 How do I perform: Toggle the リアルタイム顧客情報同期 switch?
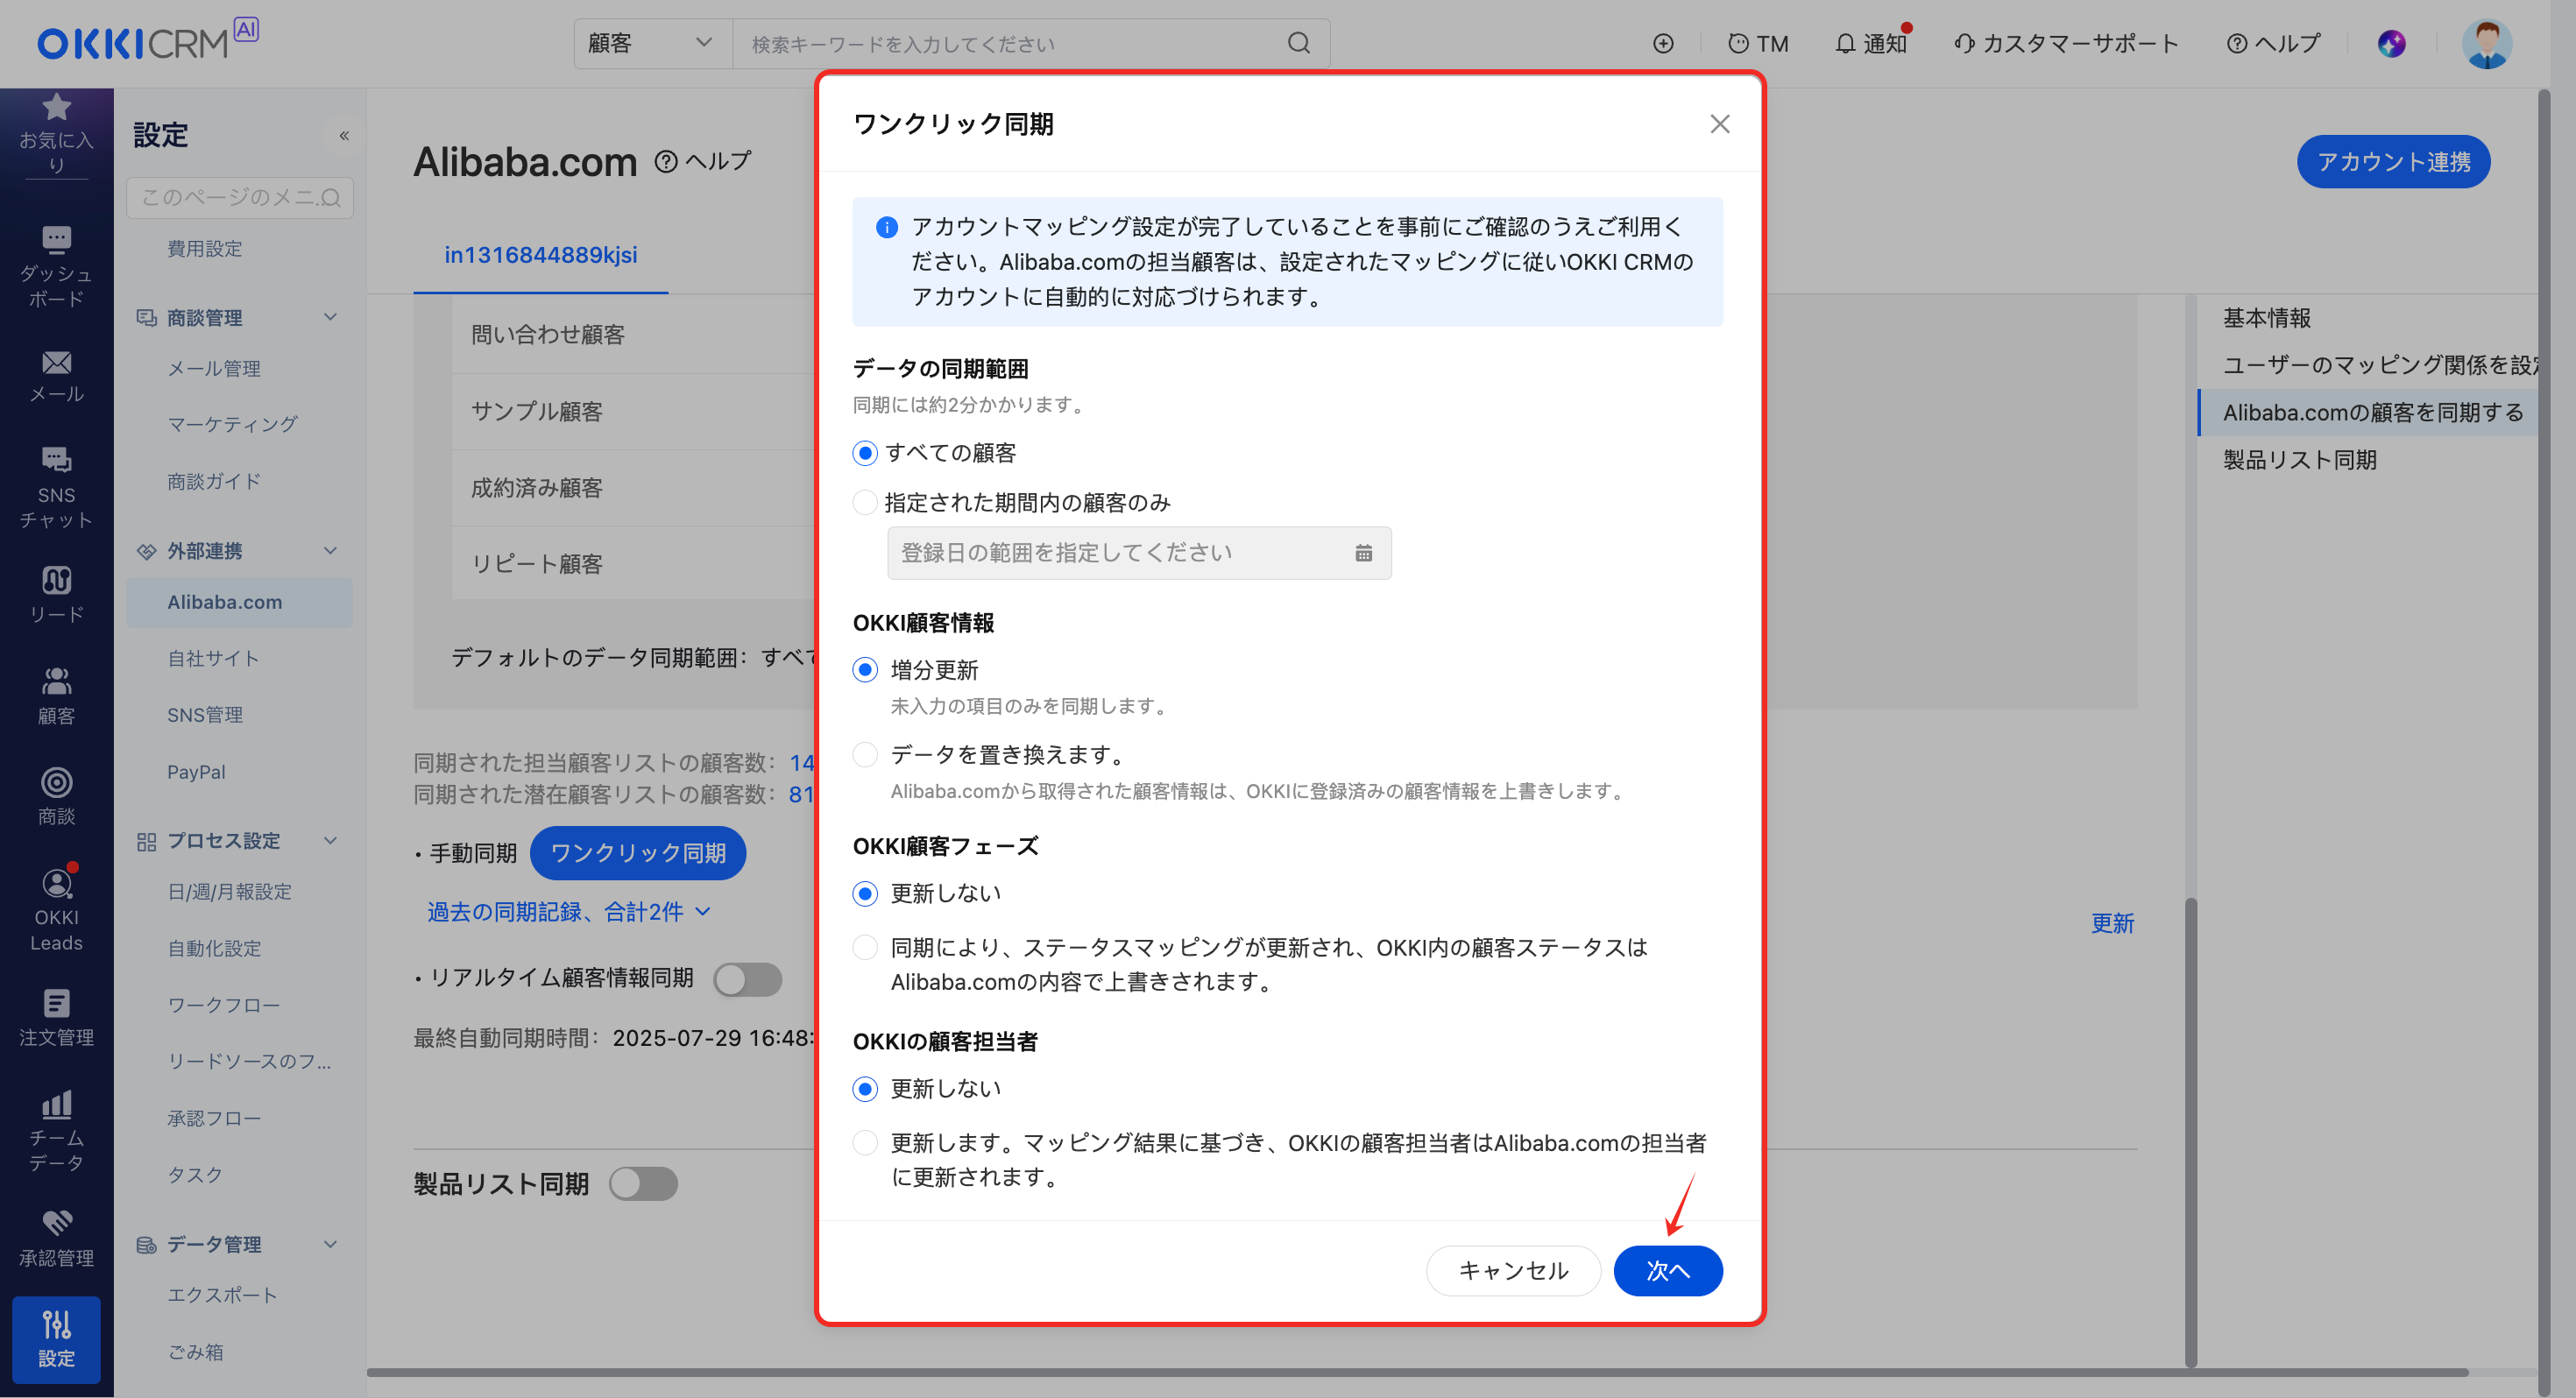[x=748, y=979]
